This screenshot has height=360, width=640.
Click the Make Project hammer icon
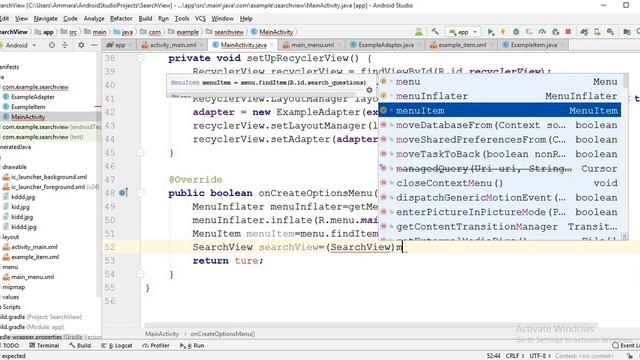435,32
